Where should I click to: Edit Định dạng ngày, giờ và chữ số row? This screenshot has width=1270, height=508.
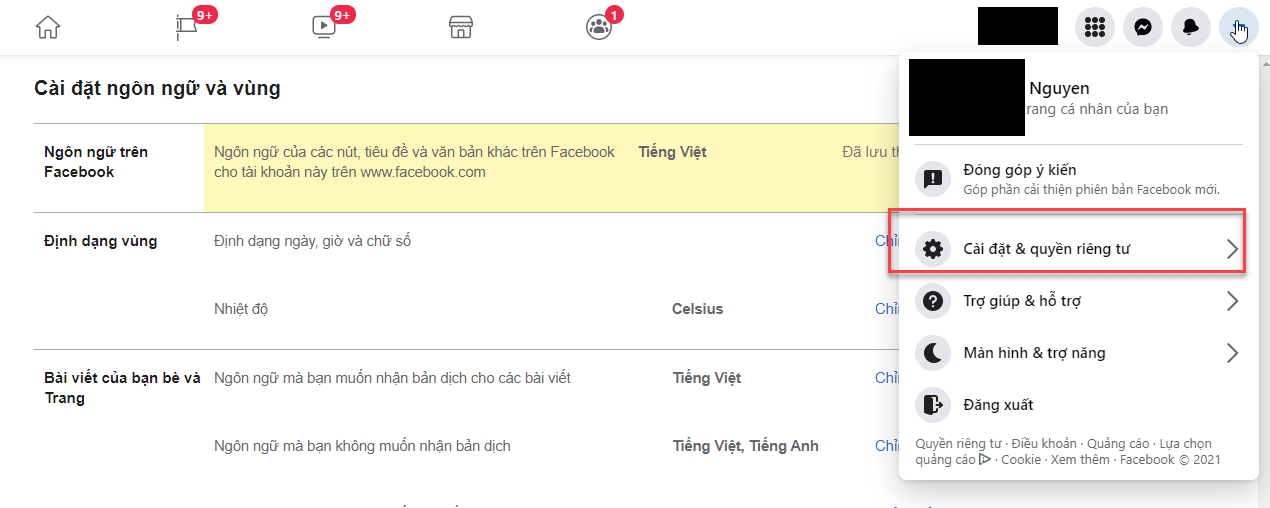tap(886, 241)
